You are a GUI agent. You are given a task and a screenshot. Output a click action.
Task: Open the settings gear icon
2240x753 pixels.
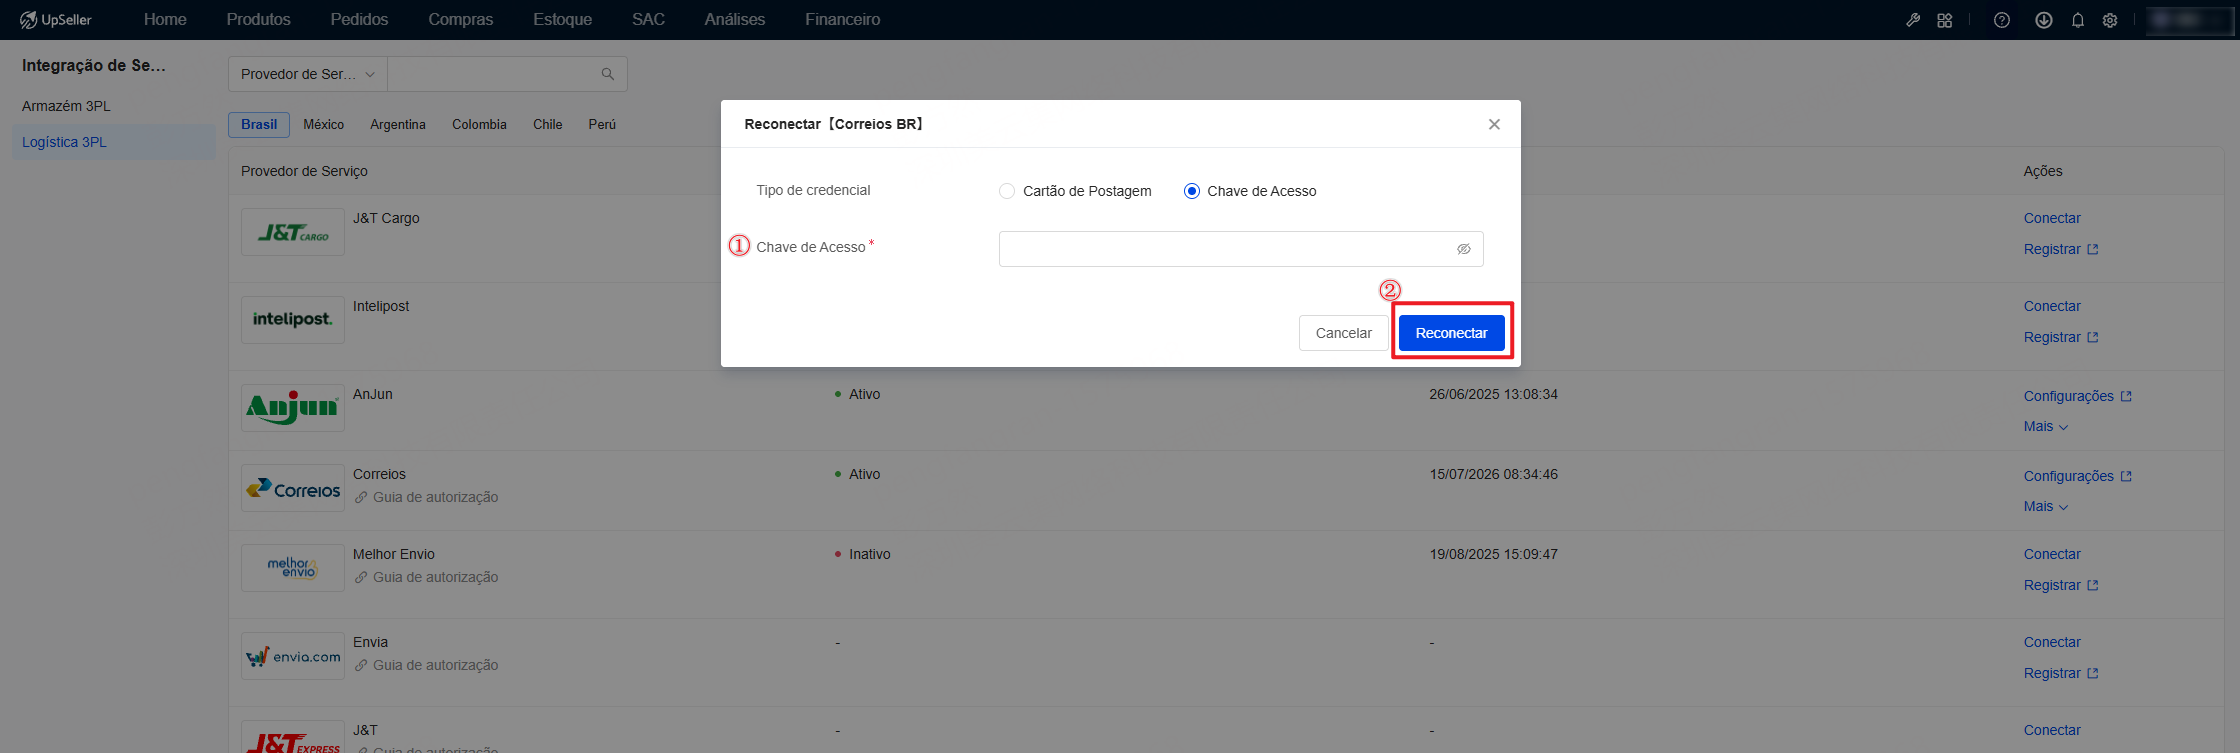point(2110,20)
